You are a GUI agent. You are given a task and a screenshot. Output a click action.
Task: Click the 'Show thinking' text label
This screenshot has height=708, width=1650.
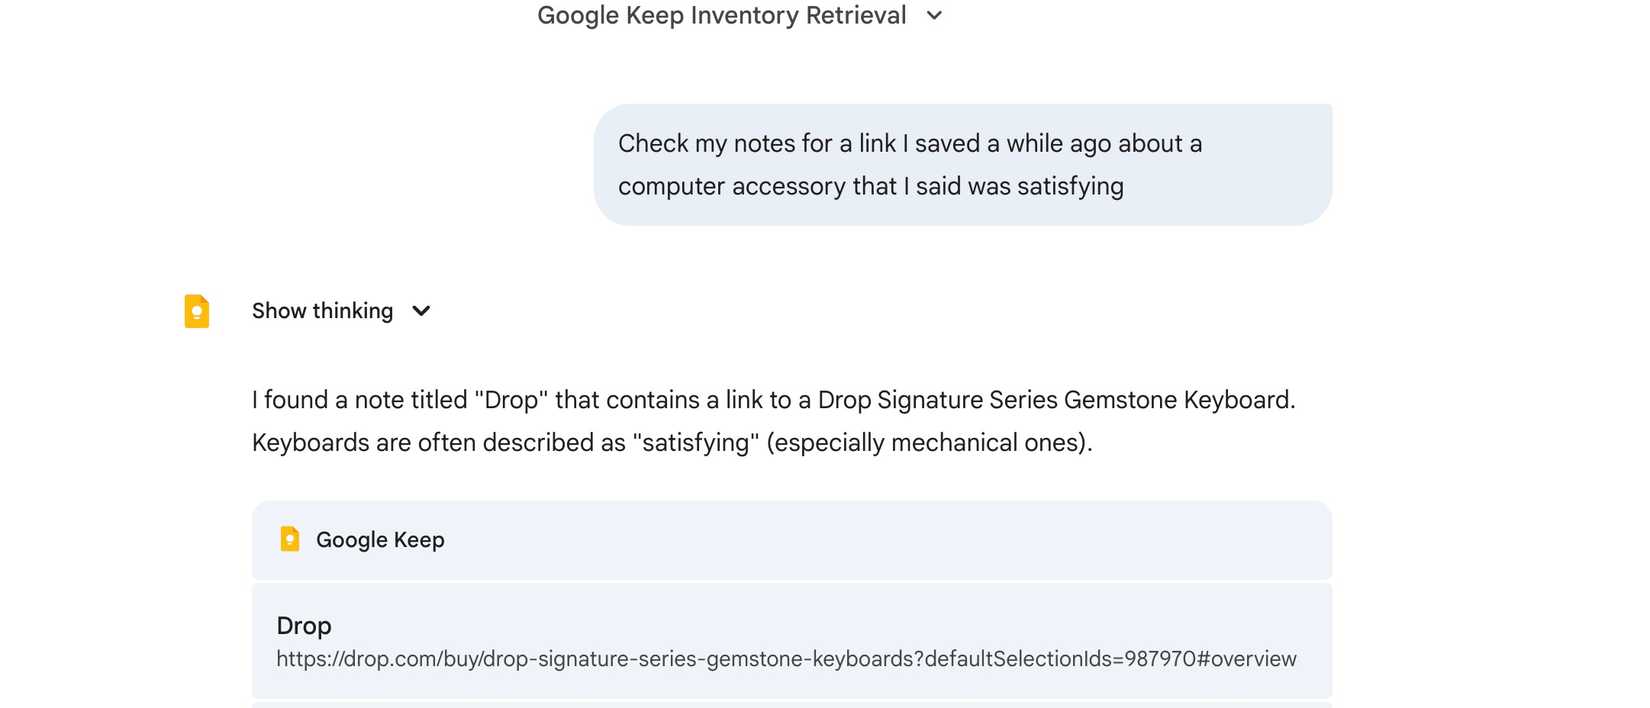click(322, 311)
